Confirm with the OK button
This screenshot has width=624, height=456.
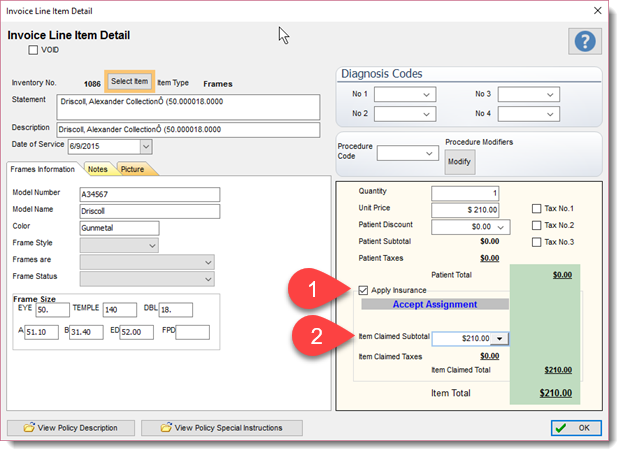pyautogui.click(x=576, y=428)
